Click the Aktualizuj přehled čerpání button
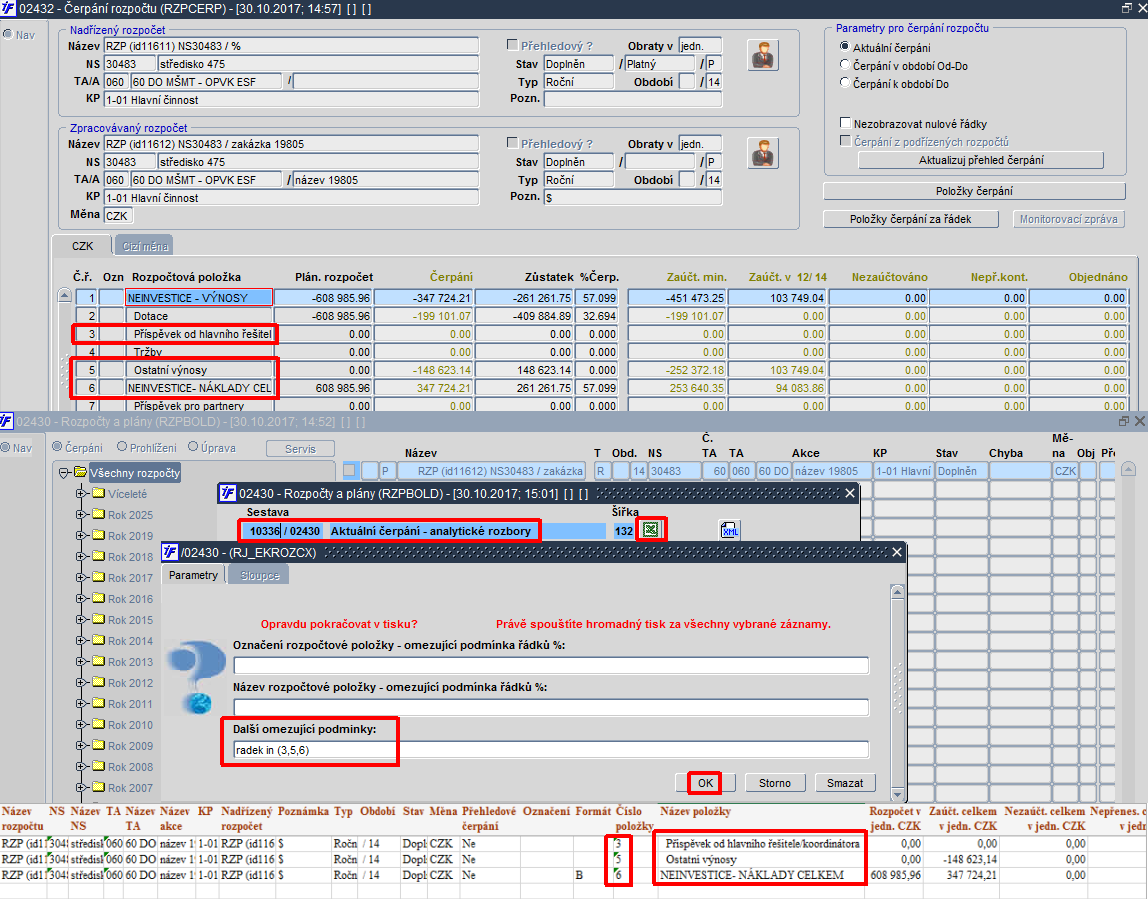Viewport: 1148px width, 899px height. pyautogui.click(x=962, y=160)
